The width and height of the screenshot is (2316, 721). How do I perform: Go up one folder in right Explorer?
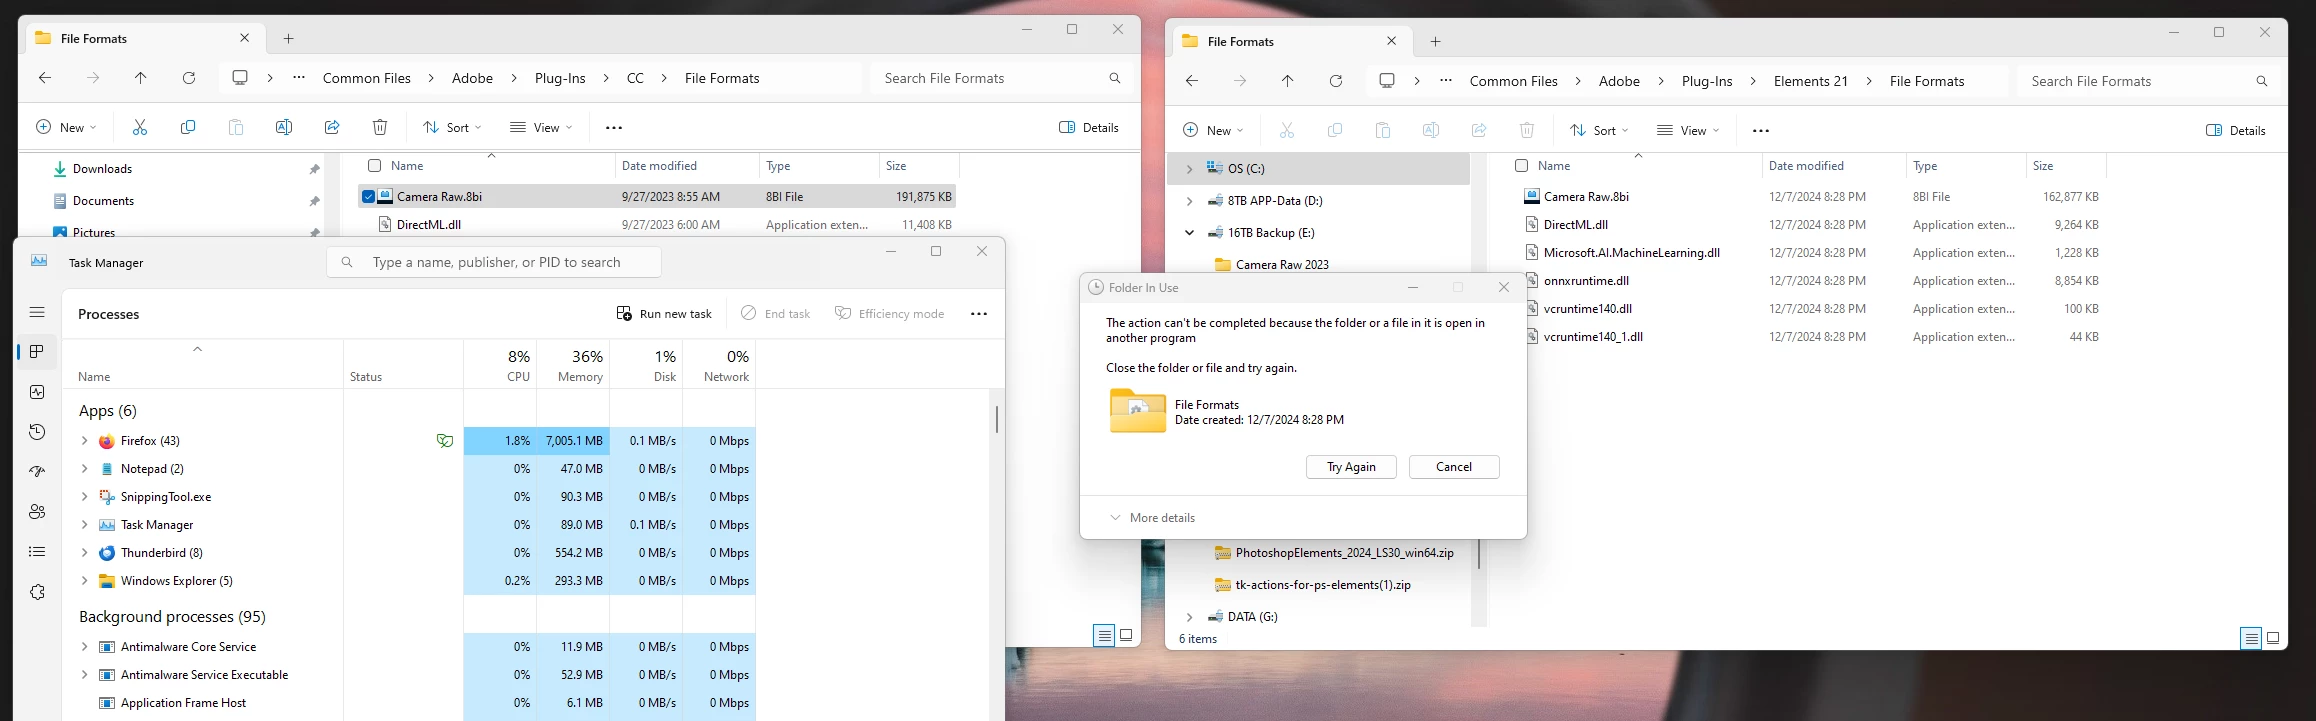pyautogui.click(x=1288, y=81)
